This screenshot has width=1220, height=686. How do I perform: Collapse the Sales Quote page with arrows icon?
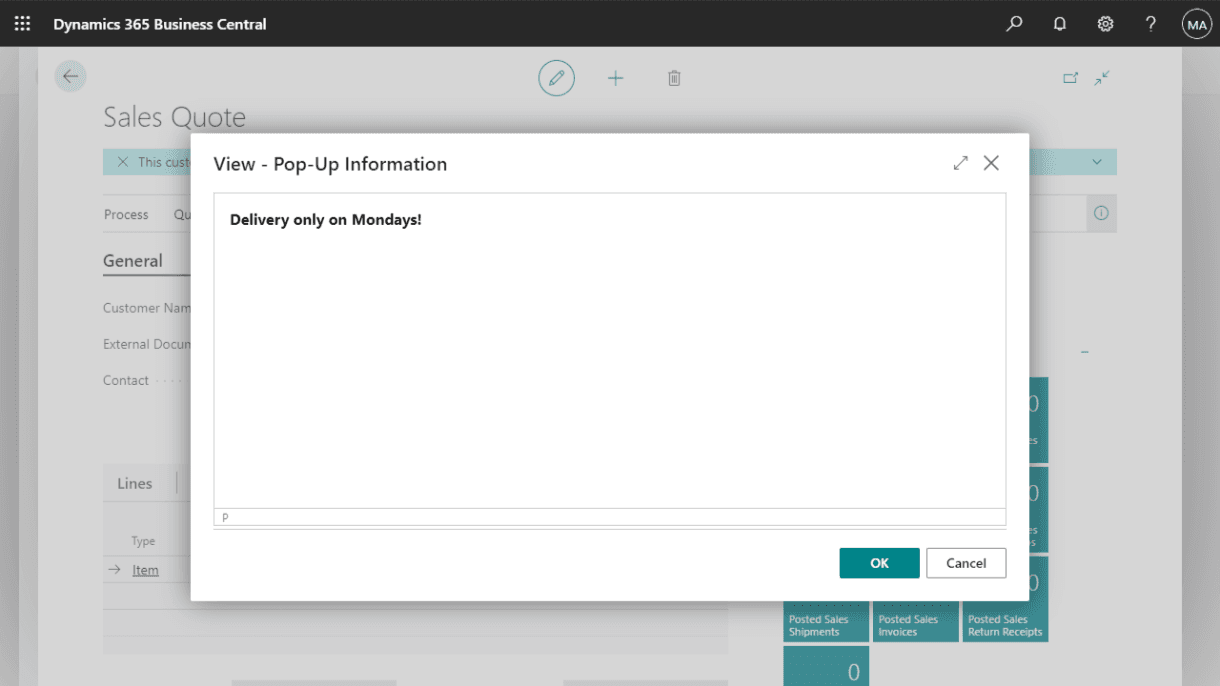click(1102, 77)
